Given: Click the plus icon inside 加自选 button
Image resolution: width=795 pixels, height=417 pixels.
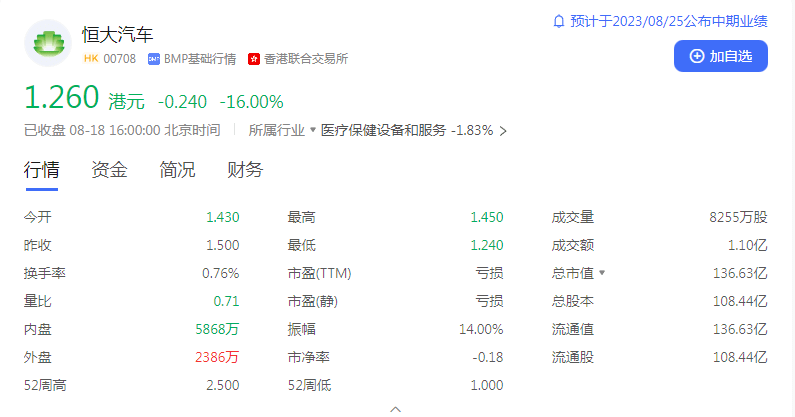Looking at the screenshot, I should 697,56.
